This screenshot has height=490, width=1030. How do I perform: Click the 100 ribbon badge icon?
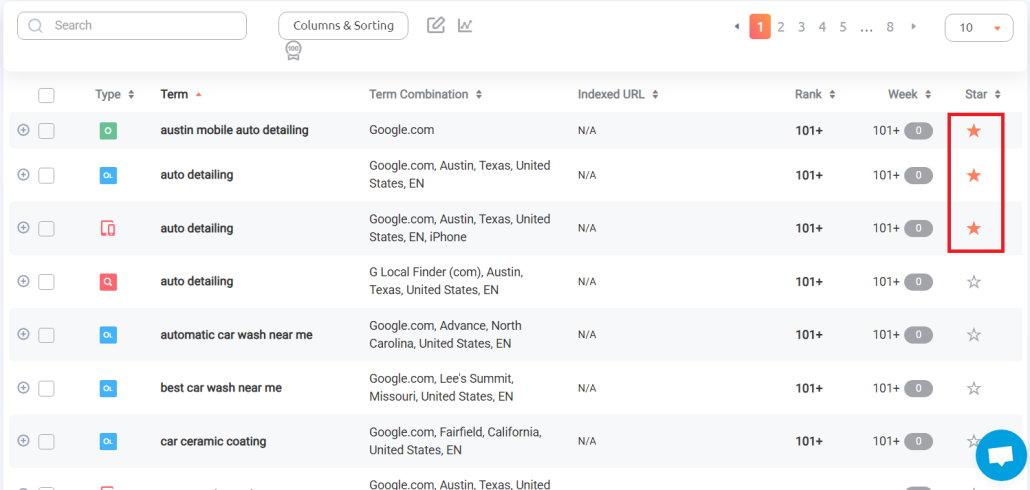coord(293,51)
